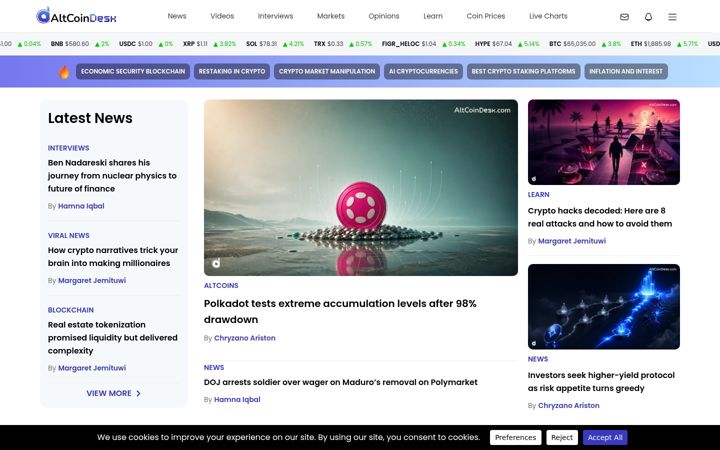This screenshot has width=720, height=450.
Task: Click ETH ticker entry
Action: [x=664, y=44]
